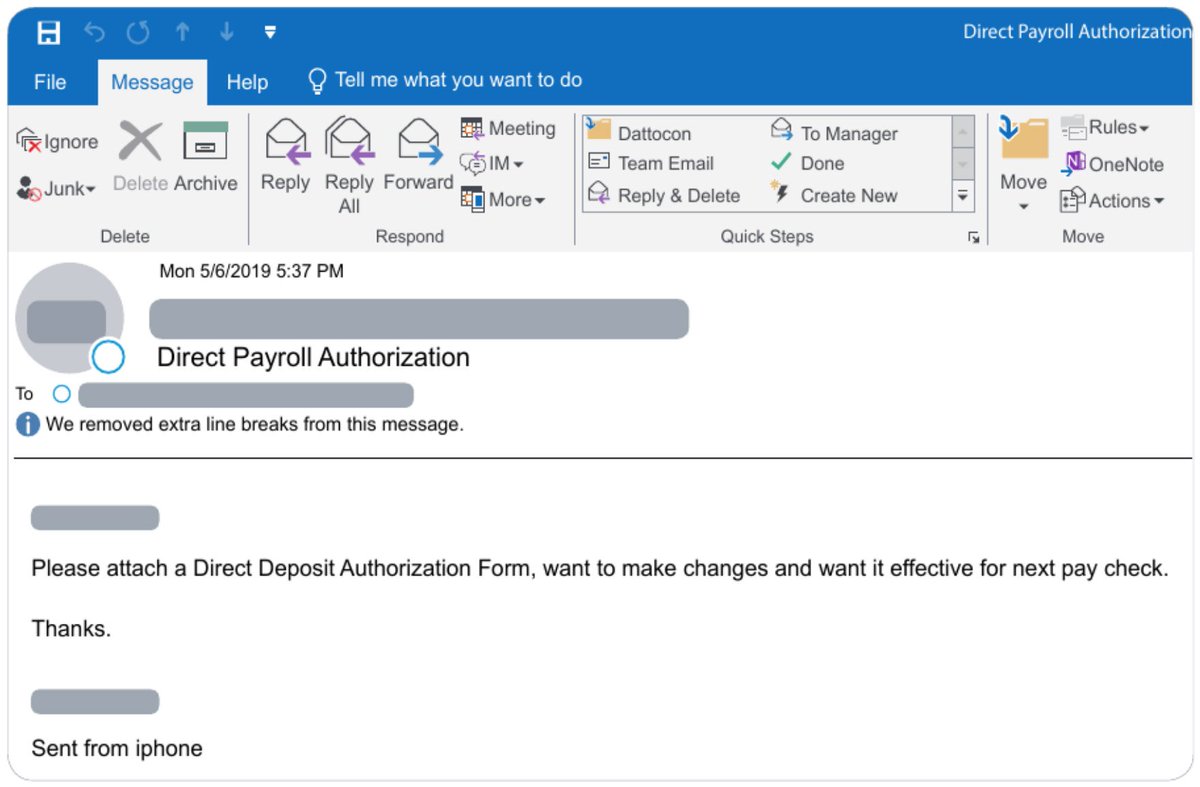Click the Undo icon

point(95,31)
